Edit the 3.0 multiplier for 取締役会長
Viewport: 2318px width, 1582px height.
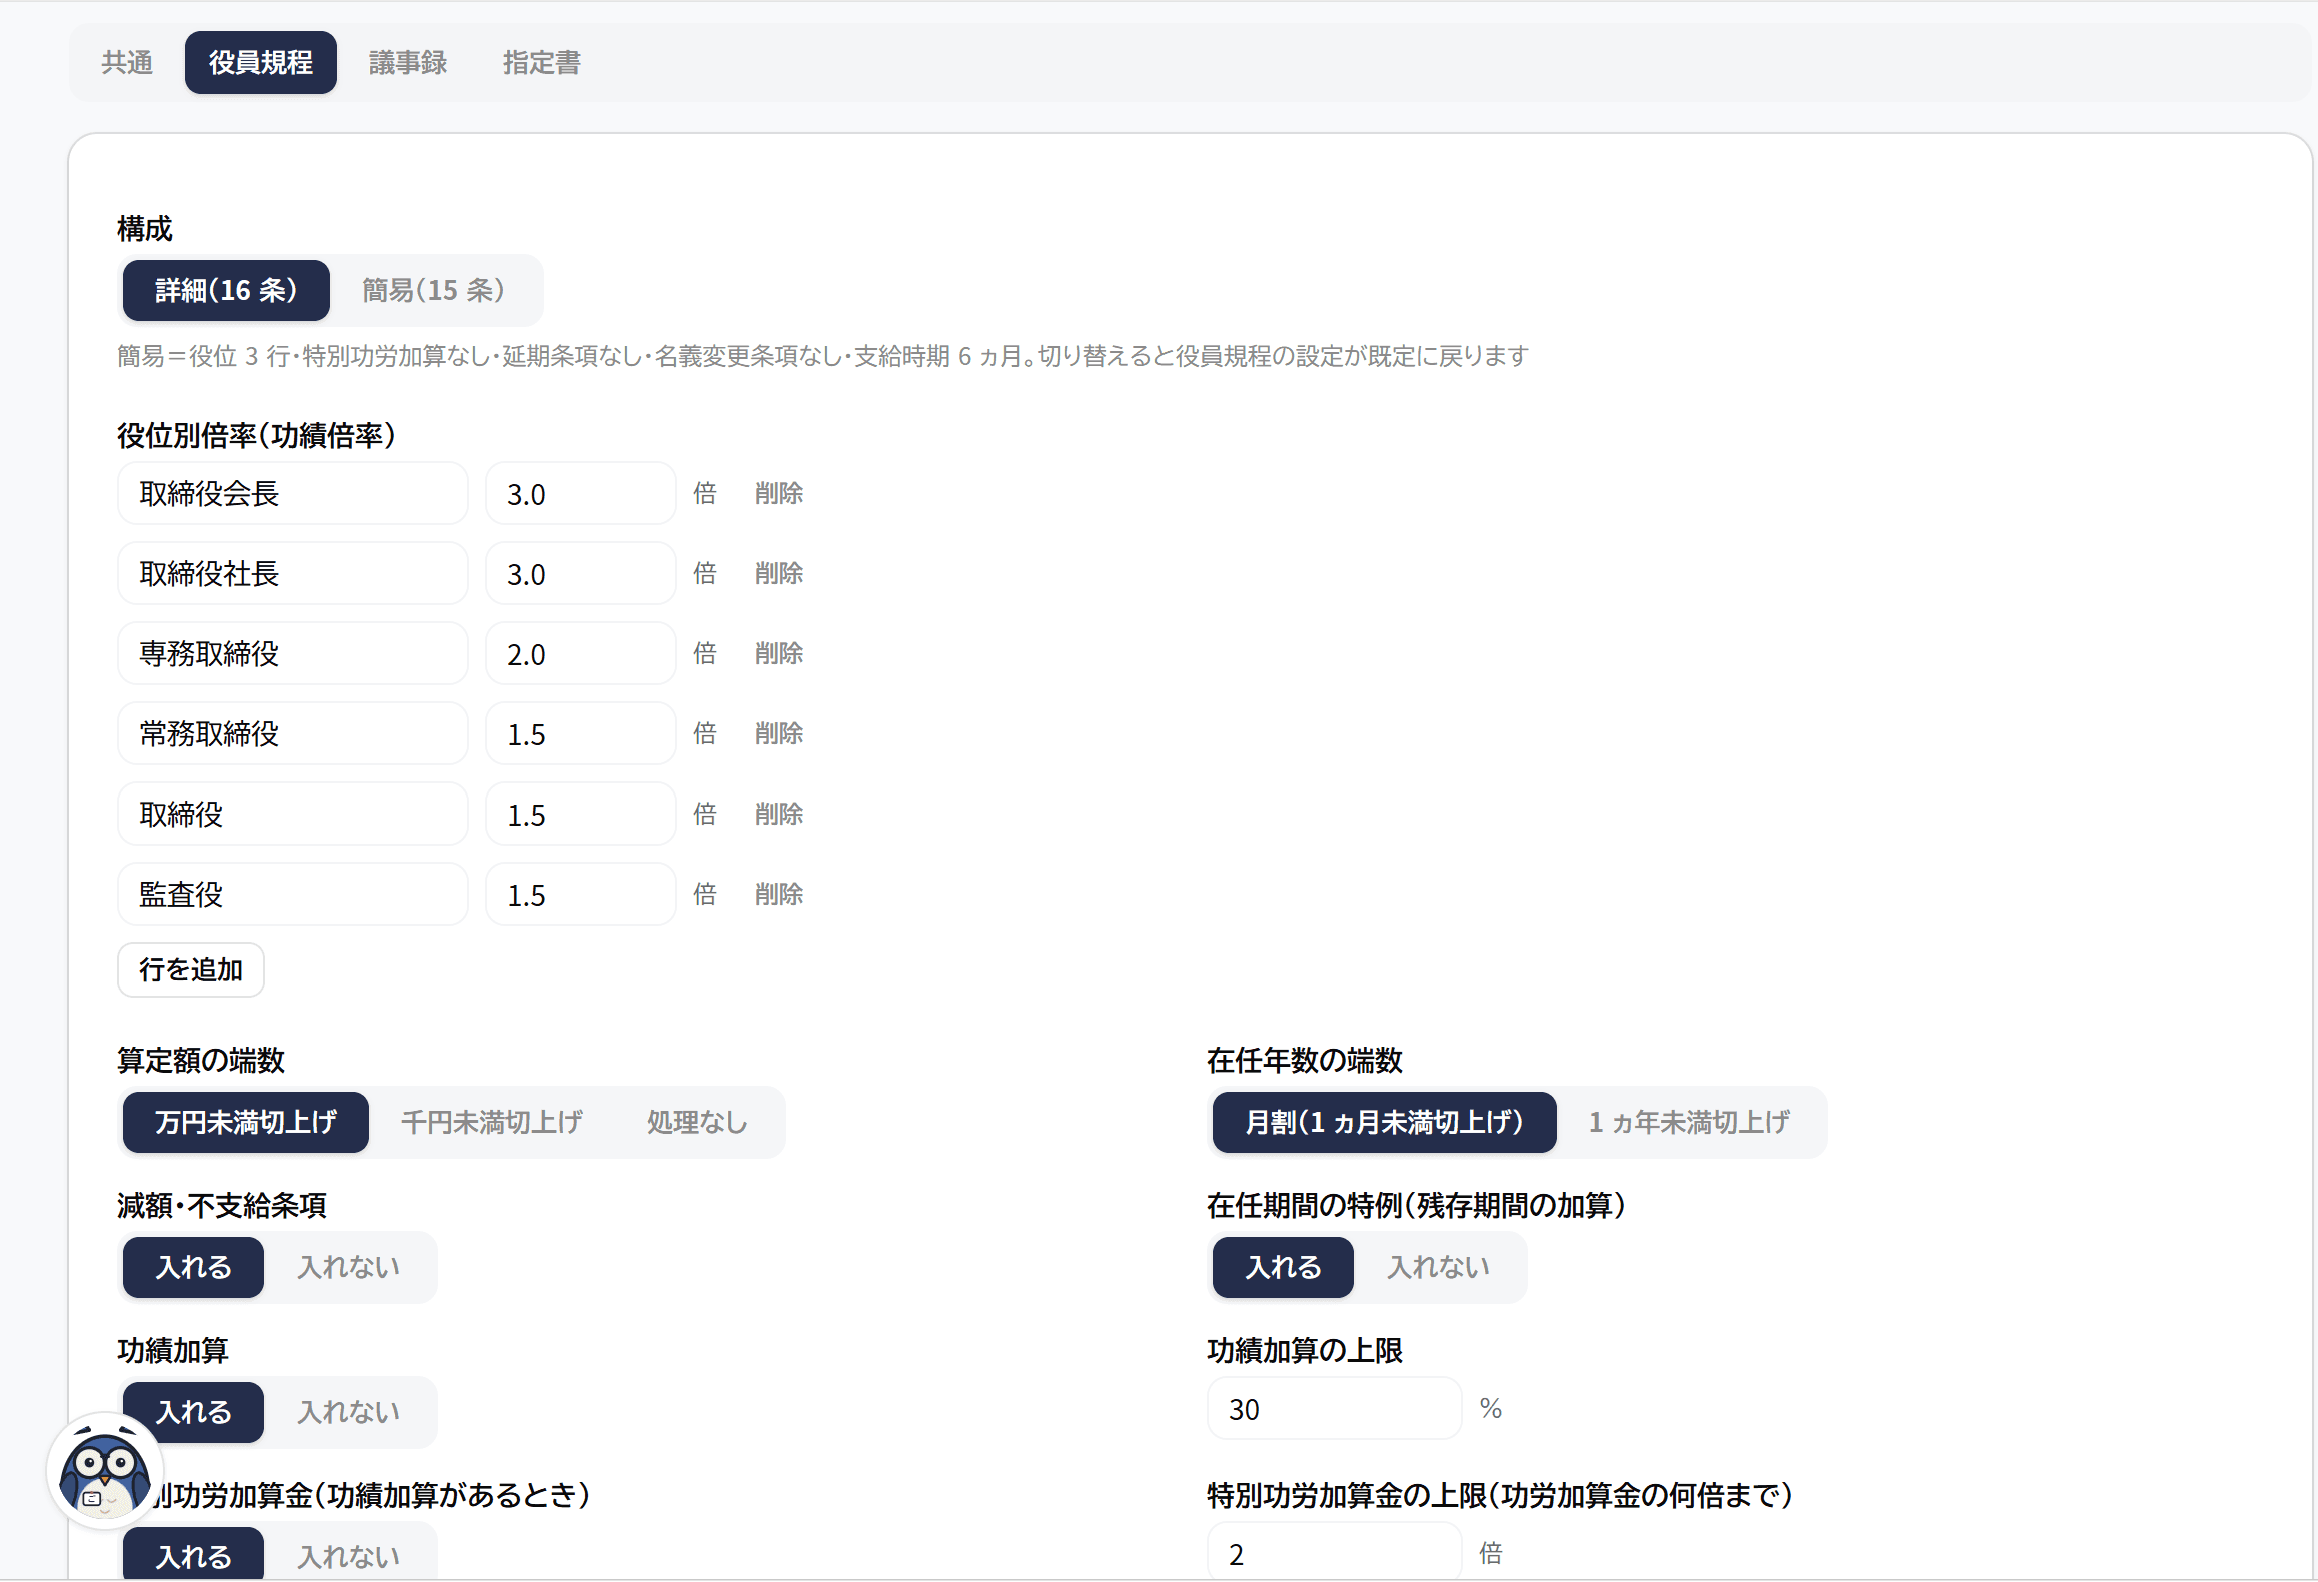tap(581, 494)
